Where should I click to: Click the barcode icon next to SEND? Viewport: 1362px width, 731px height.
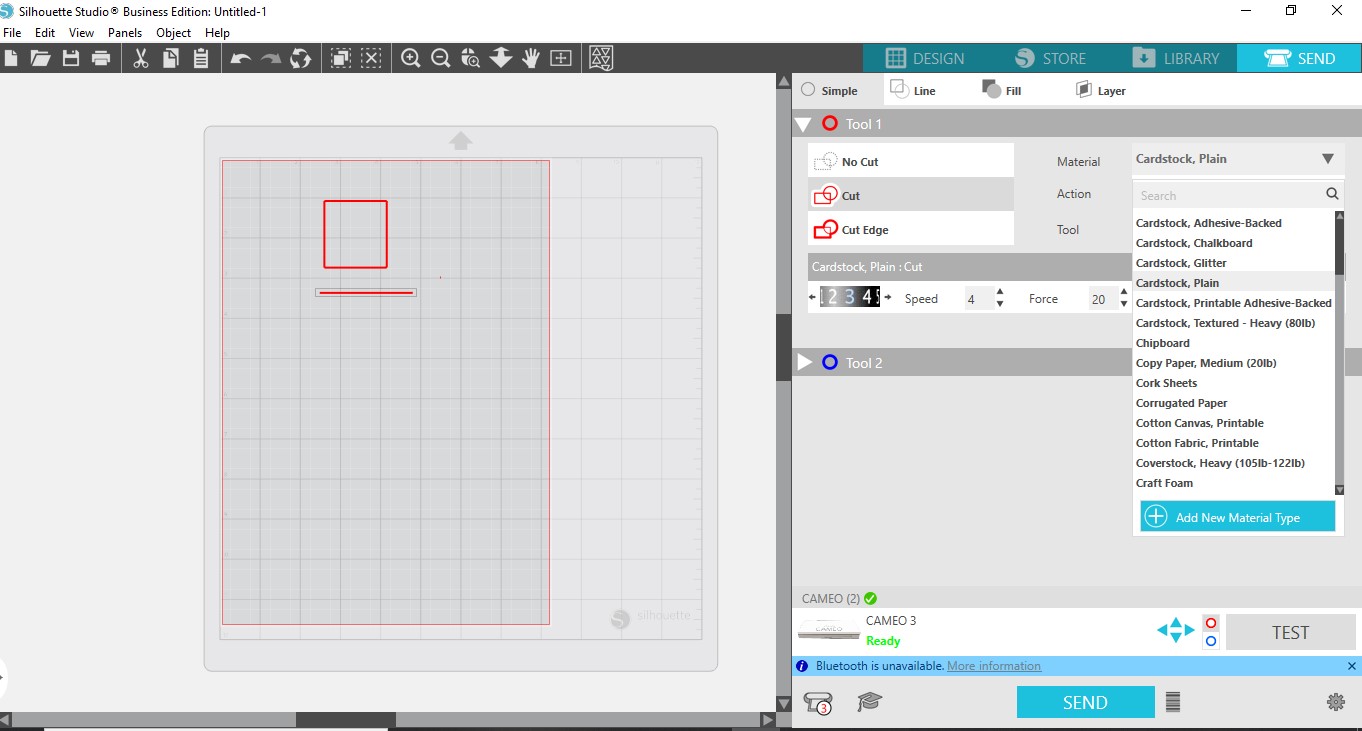(x=1173, y=702)
